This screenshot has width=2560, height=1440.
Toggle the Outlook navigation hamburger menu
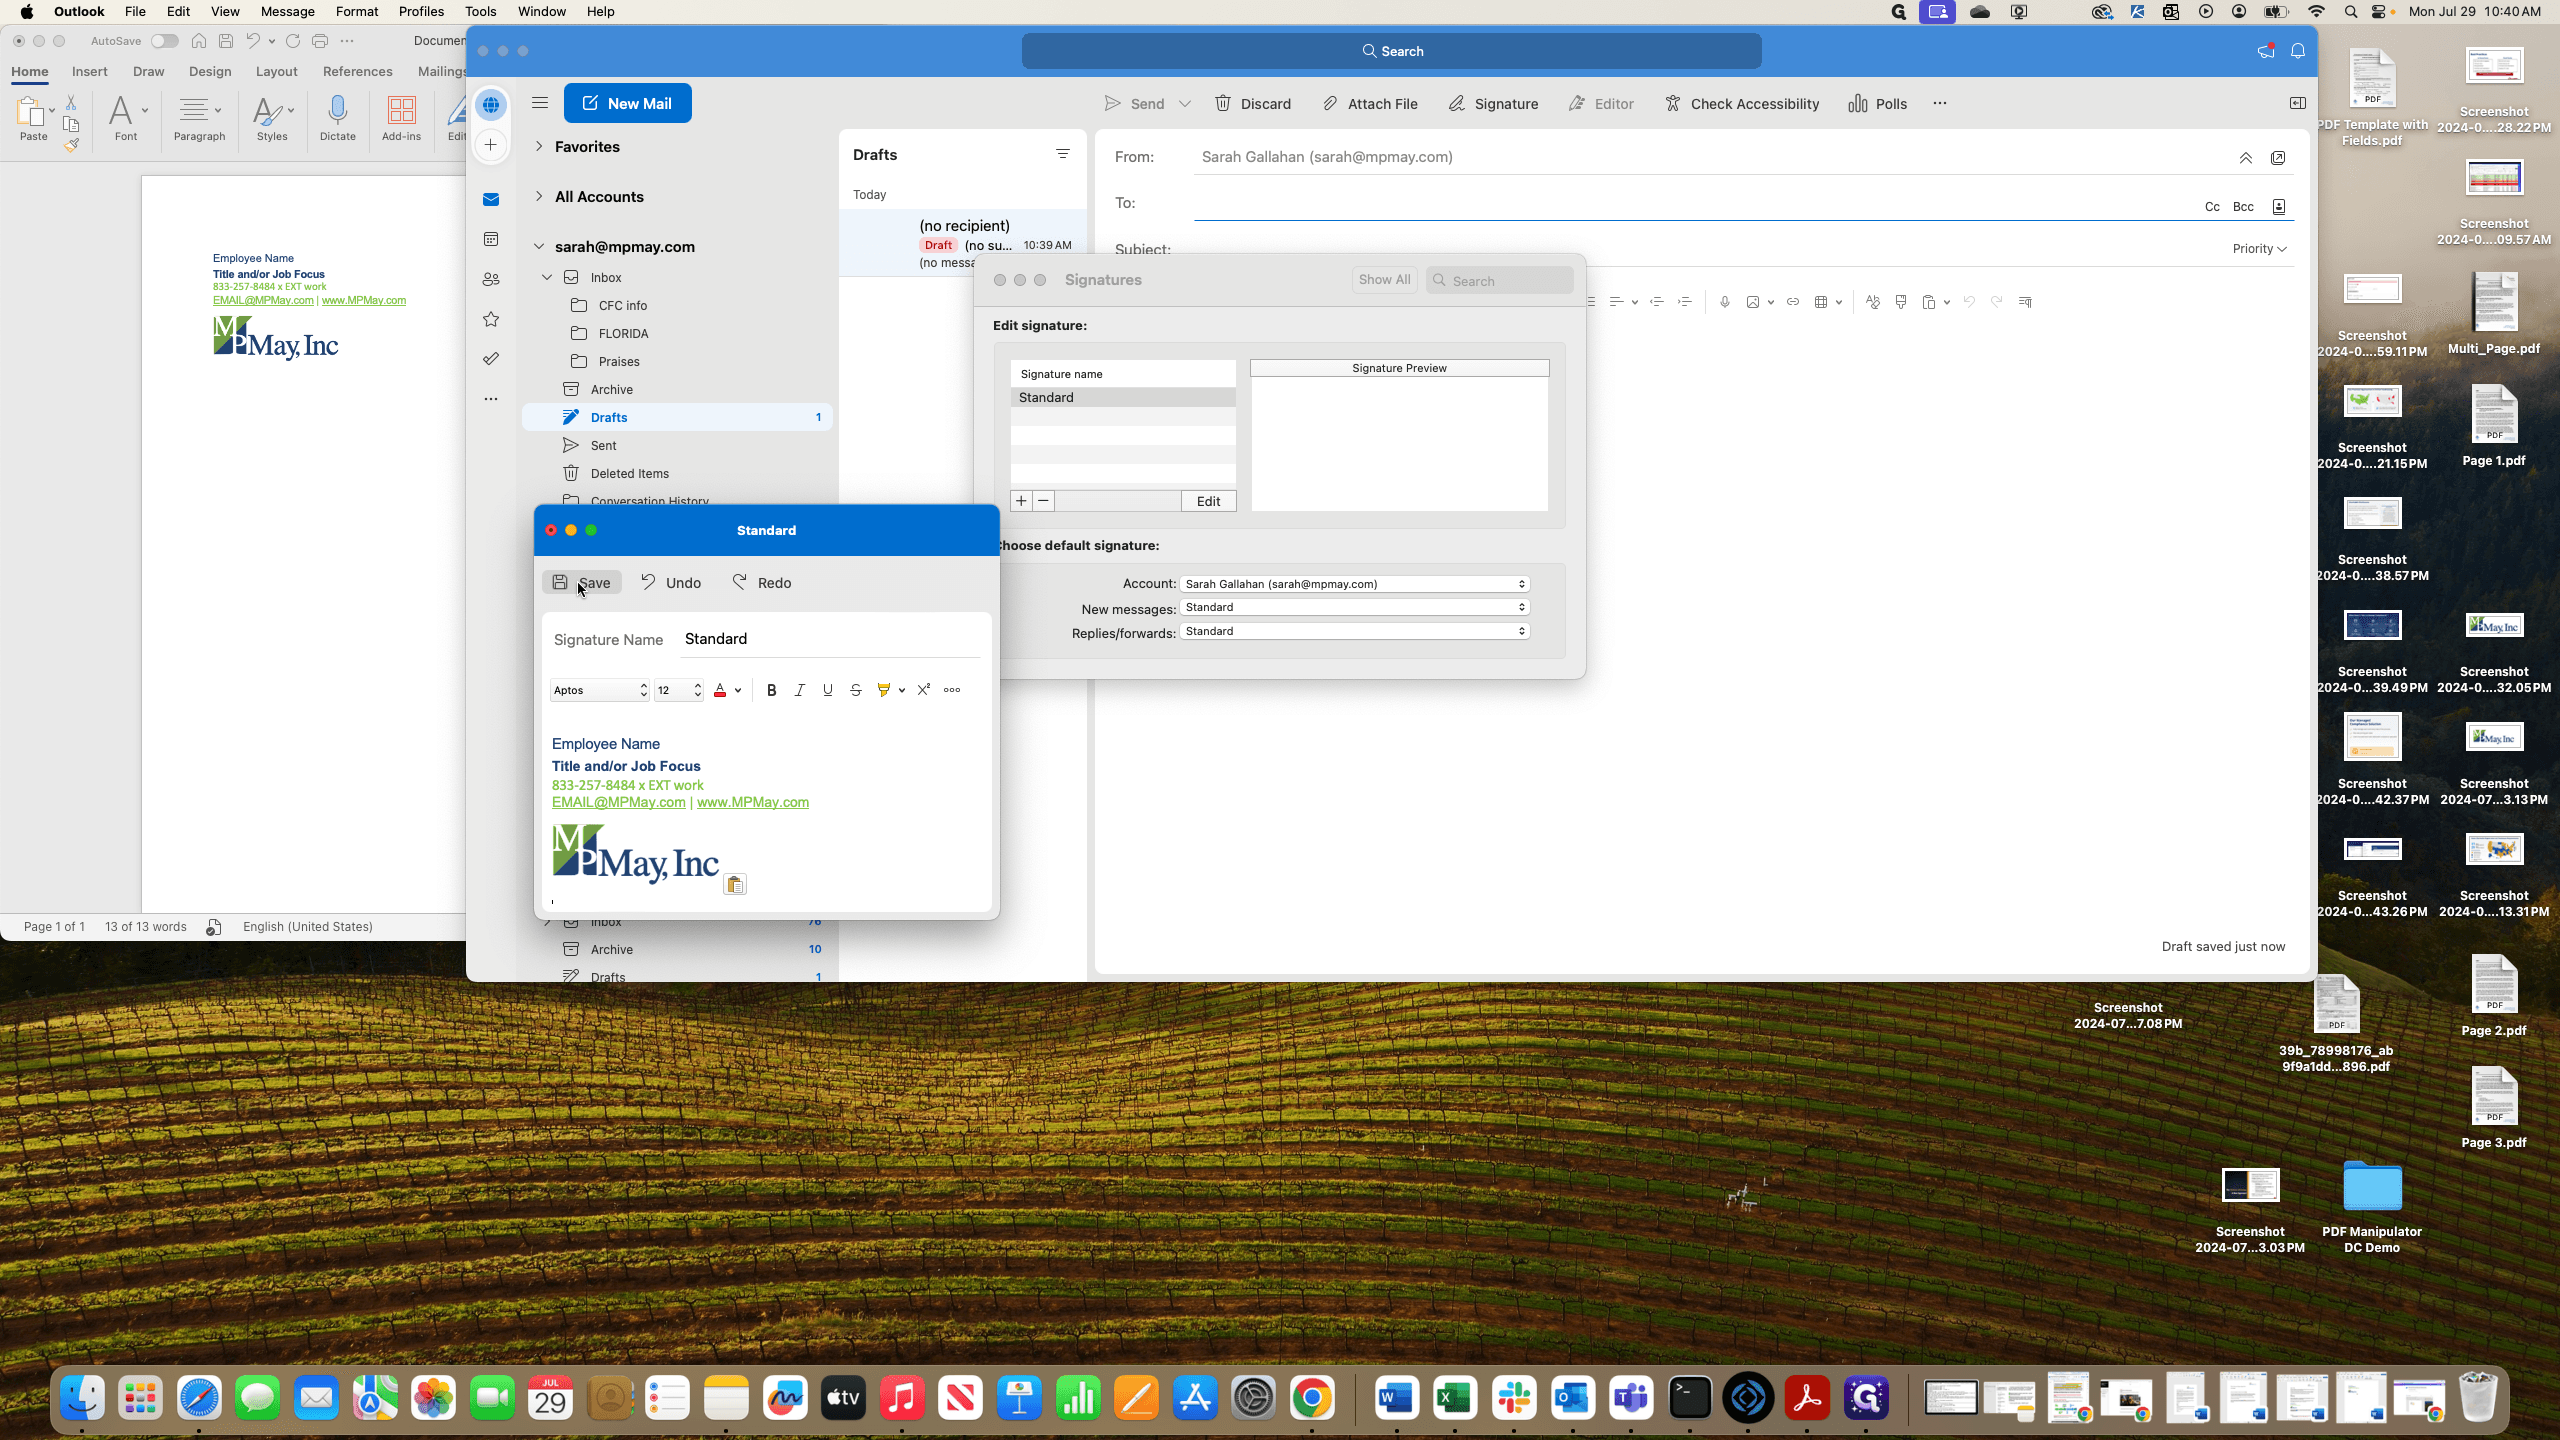pos(540,103)
